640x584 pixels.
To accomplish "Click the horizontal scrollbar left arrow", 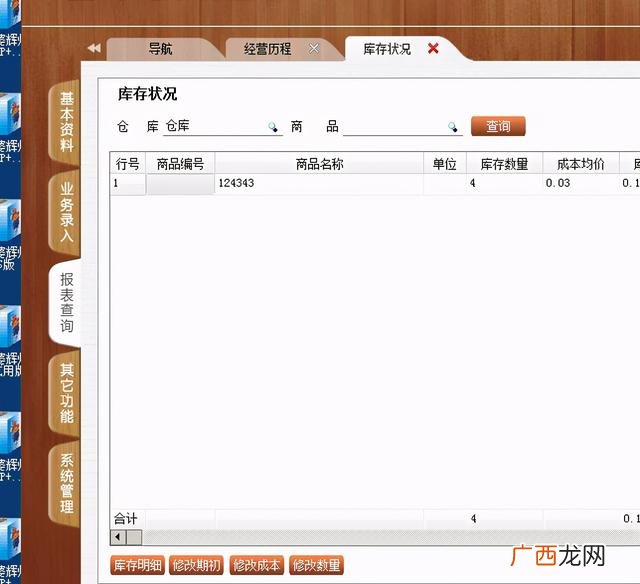I will [118, 537].
